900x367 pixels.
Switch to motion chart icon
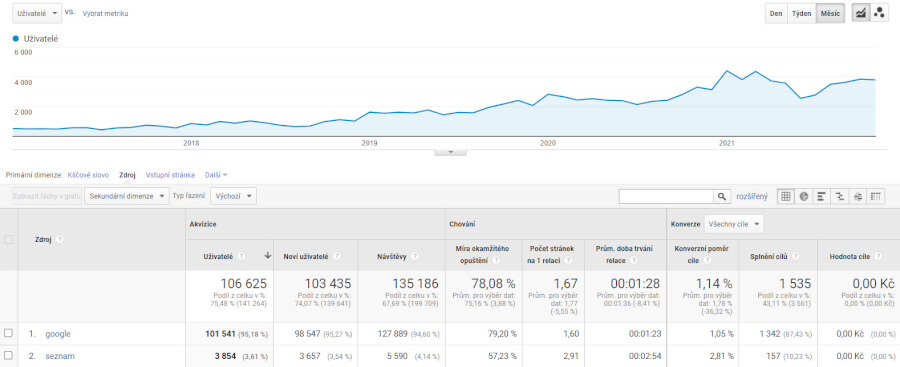(x=879, y=14)
